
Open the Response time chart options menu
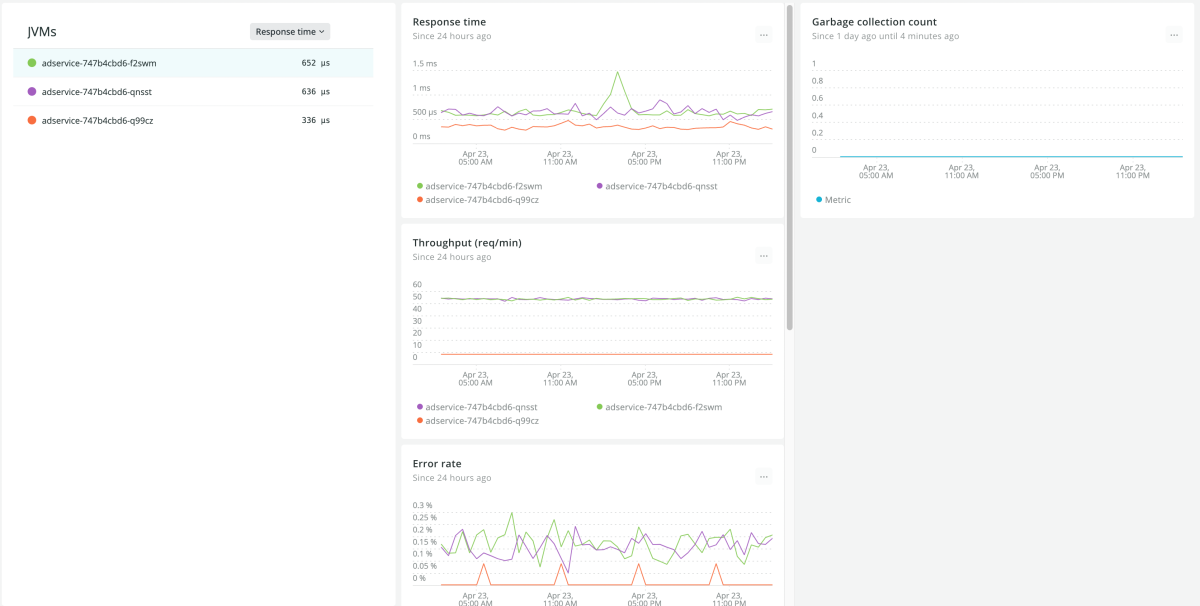763,35
